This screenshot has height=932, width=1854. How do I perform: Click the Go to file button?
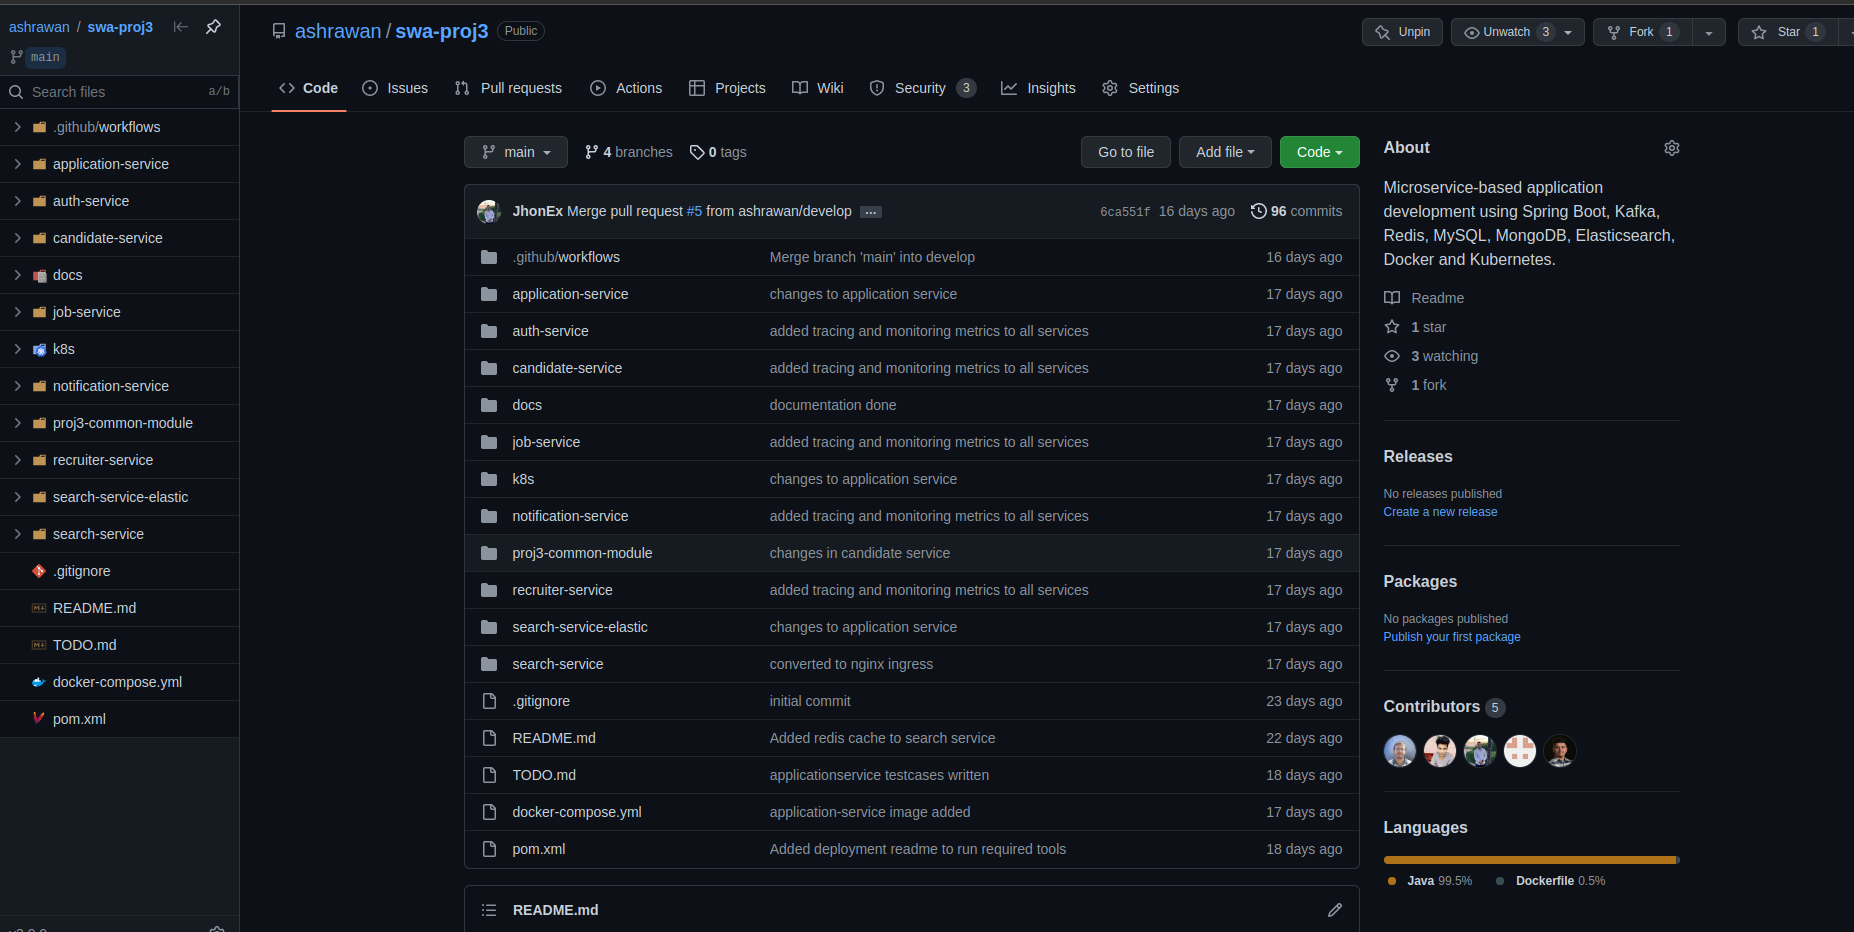(x=1125, y=151)
